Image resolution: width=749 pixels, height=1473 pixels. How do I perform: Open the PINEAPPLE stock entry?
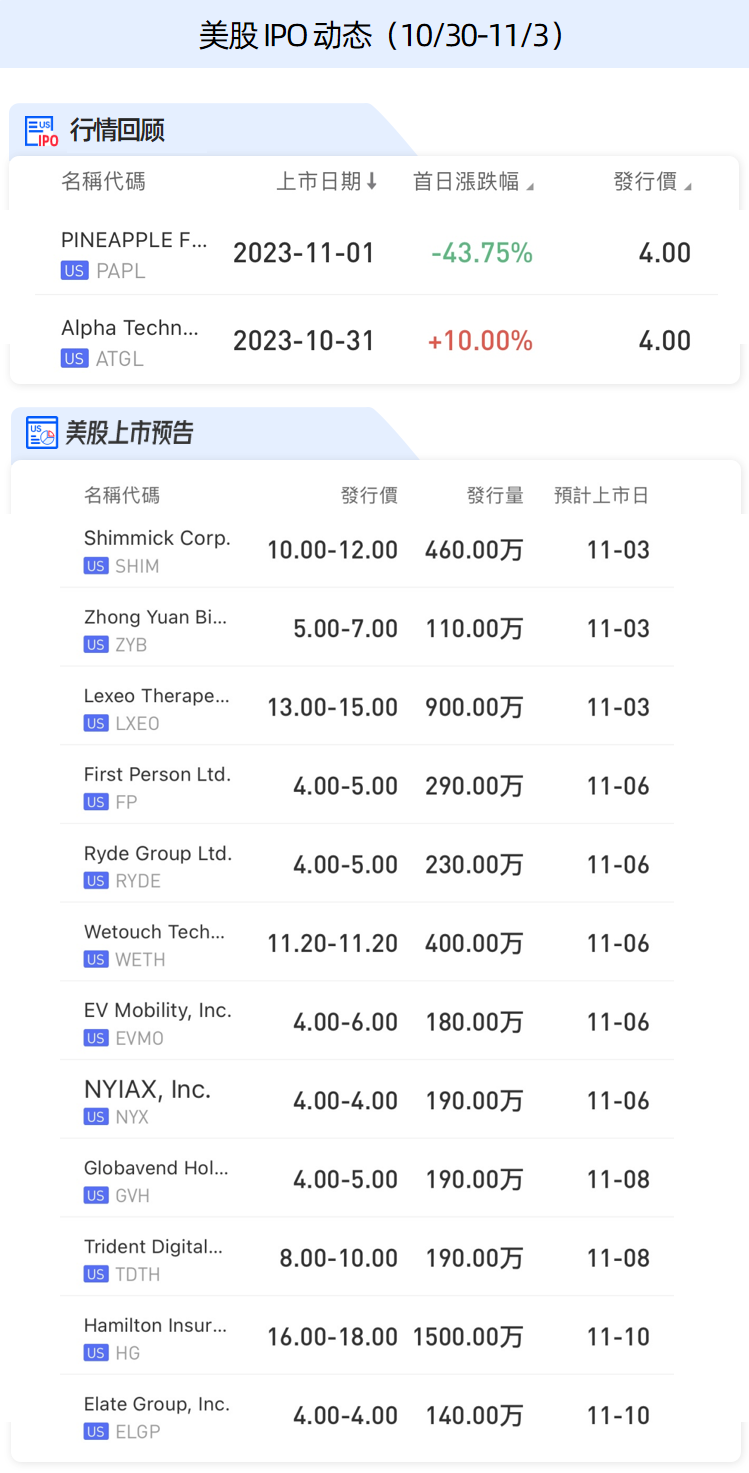pyautogui.click(x=134, y=240)
